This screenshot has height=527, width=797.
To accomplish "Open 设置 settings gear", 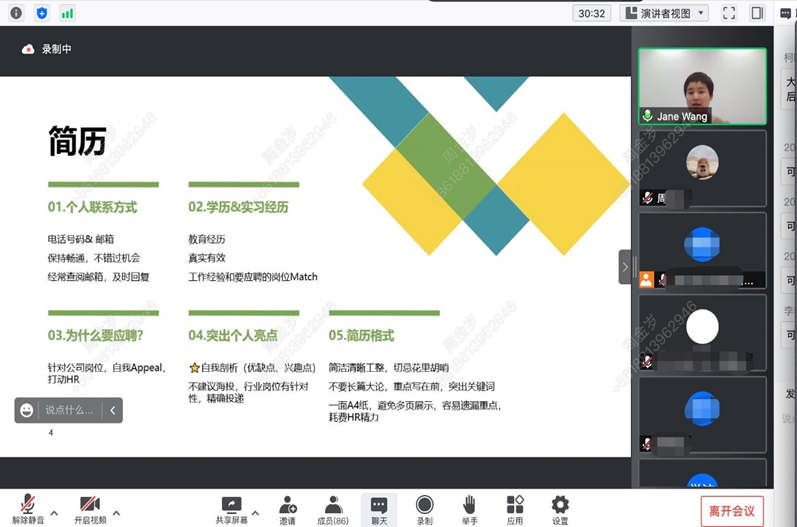I will coord(560,504).
